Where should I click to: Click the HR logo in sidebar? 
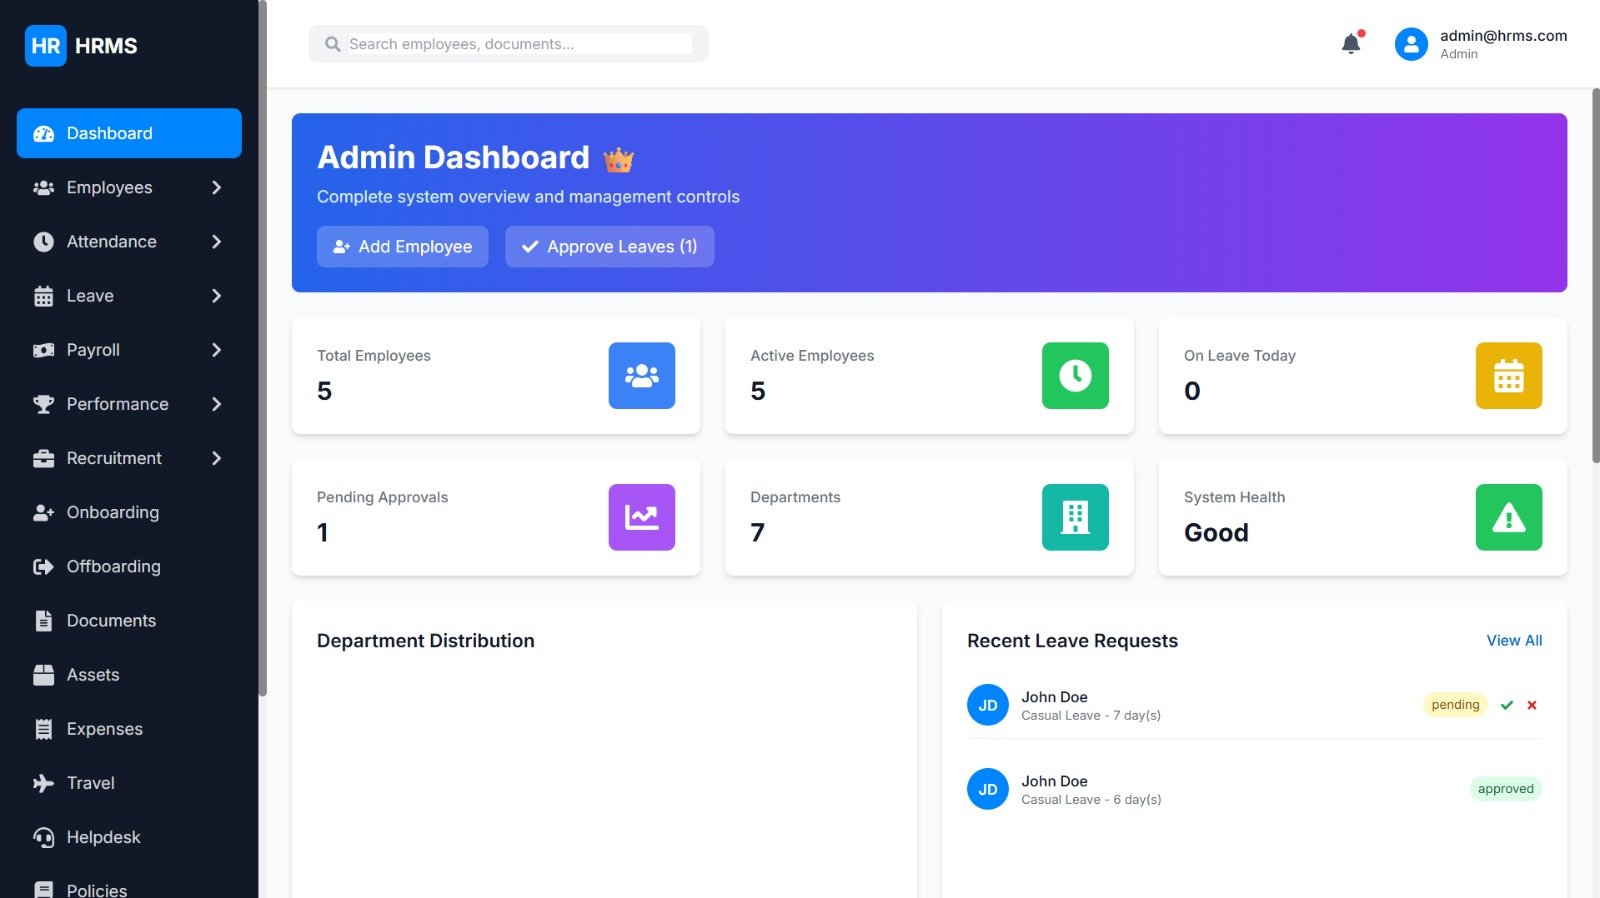(x=46, y=46)
